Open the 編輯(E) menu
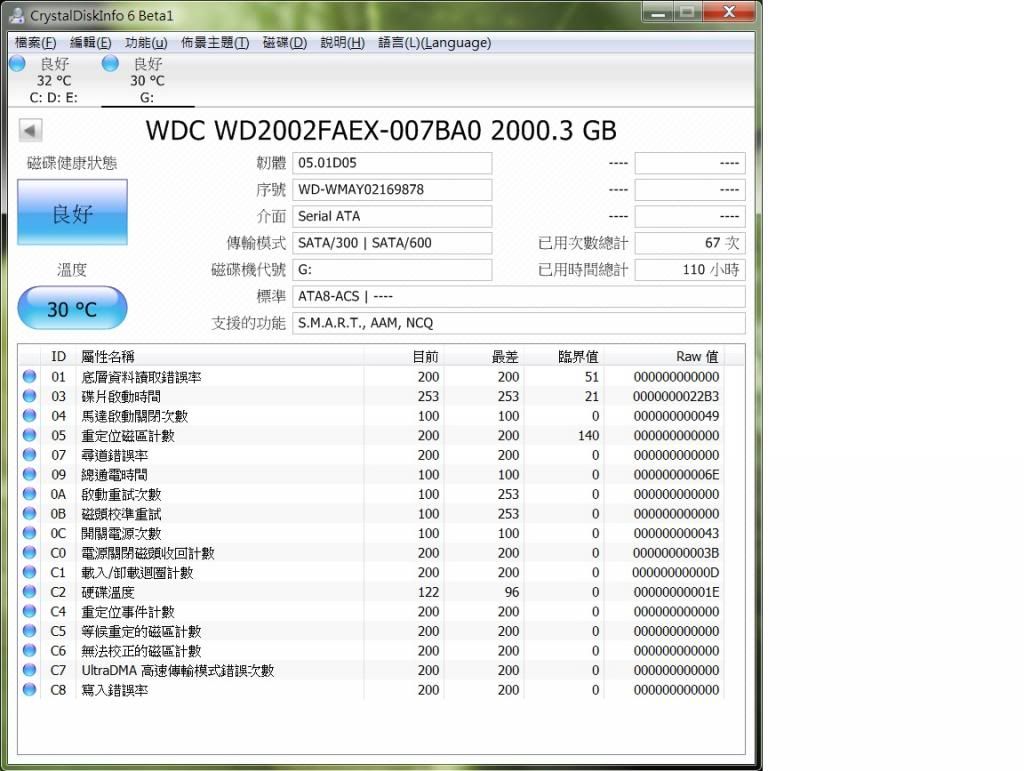 [x=91, y=42]
